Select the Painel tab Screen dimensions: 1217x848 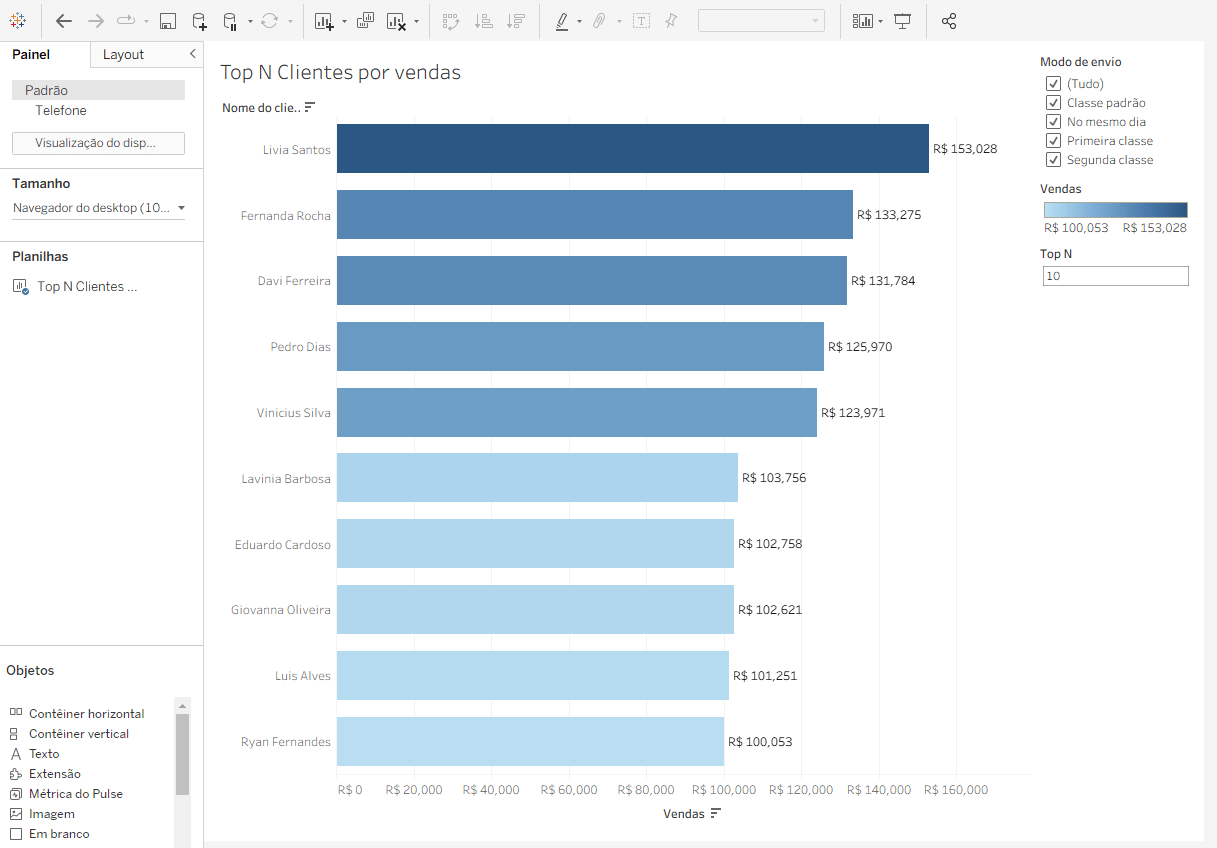click(31, 54)
